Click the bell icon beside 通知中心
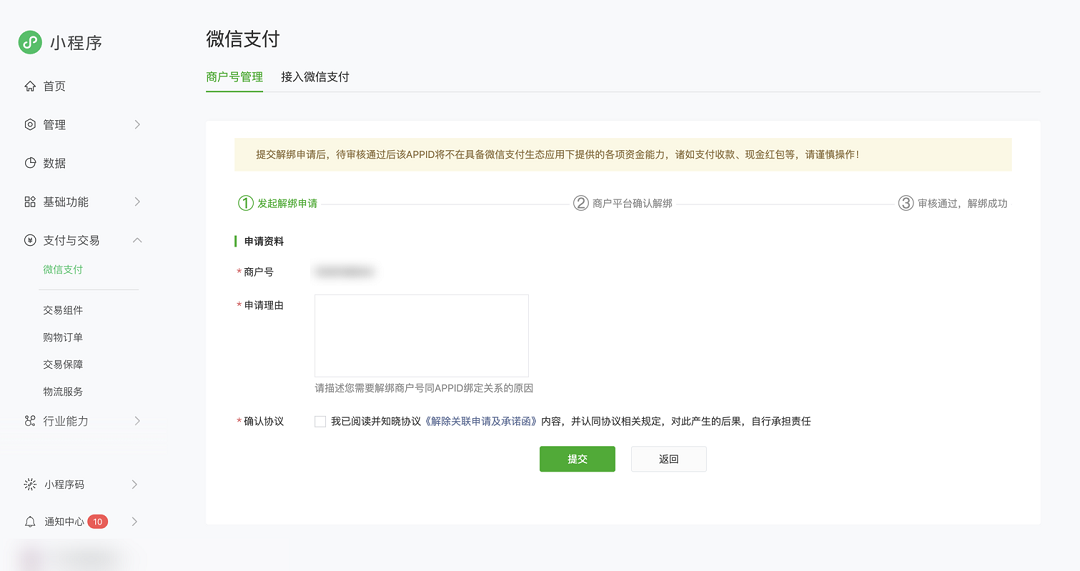 point(30,522)
